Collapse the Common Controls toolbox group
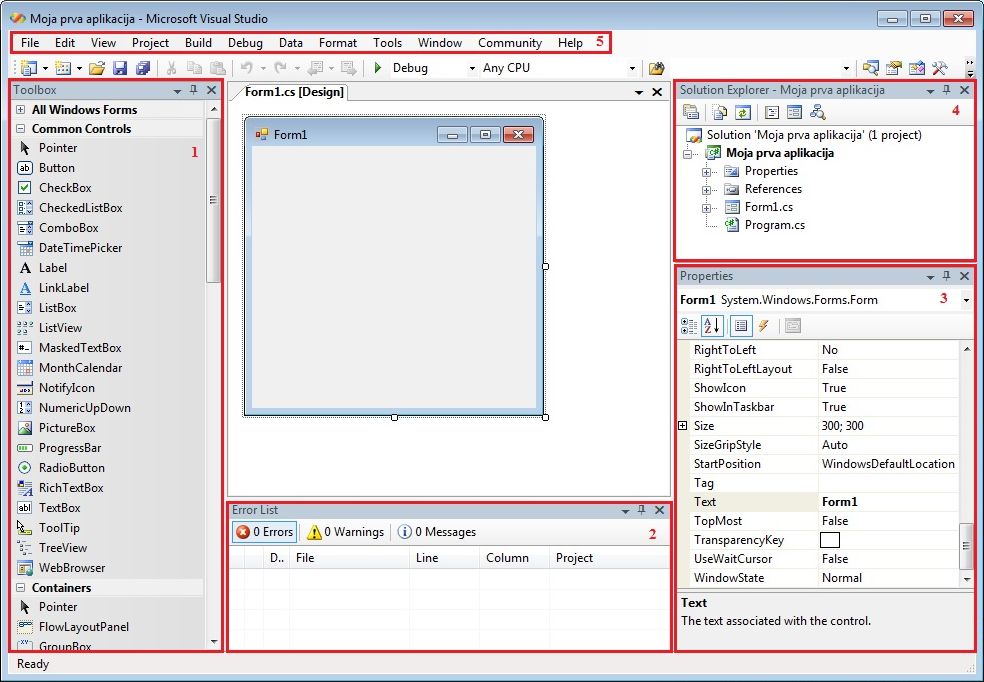 21,129
